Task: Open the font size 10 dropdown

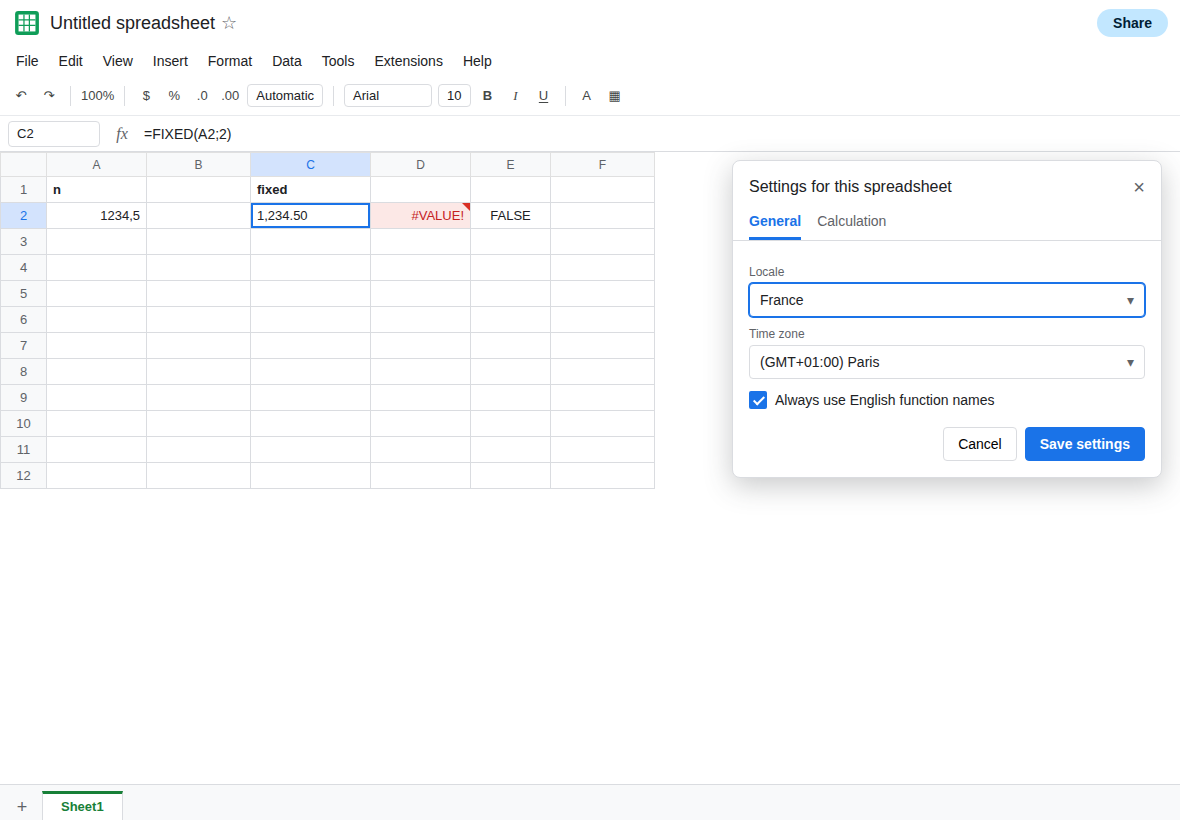Action: coord(454,96)
